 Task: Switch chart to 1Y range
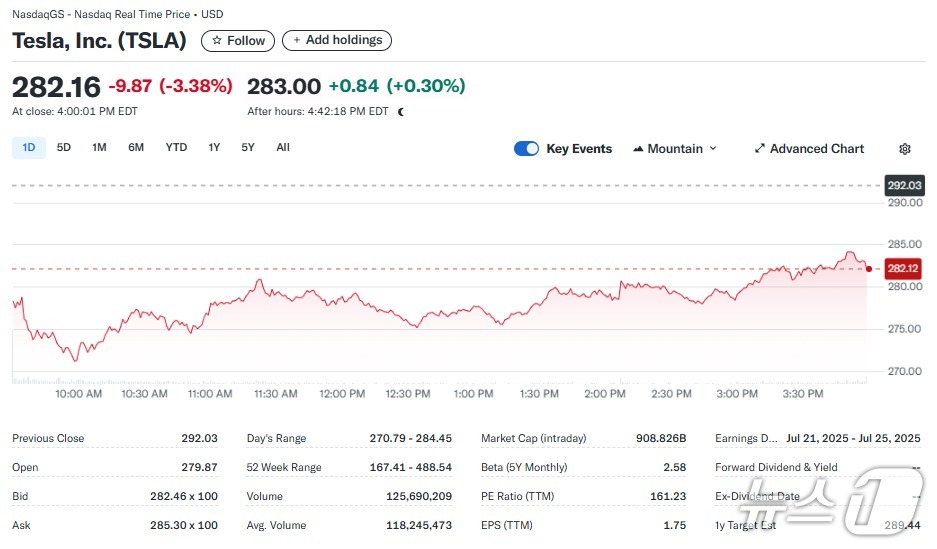(214, 148)
